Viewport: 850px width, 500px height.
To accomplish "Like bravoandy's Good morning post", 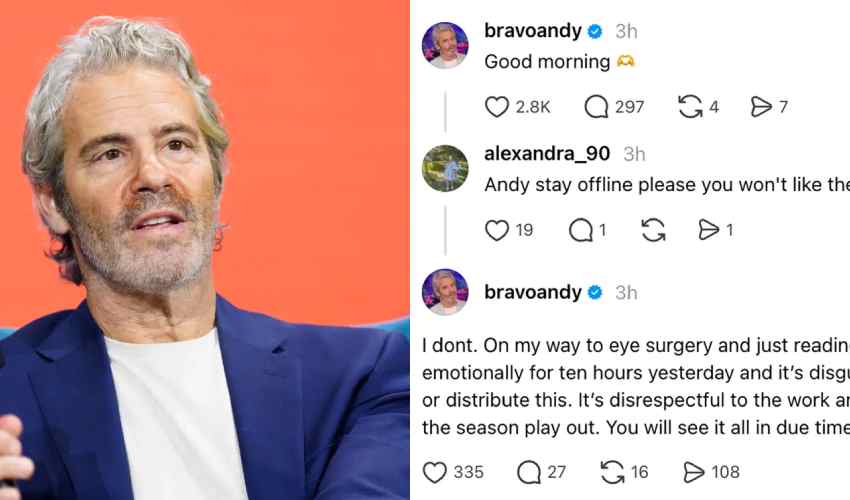I will tap(497, 107).
